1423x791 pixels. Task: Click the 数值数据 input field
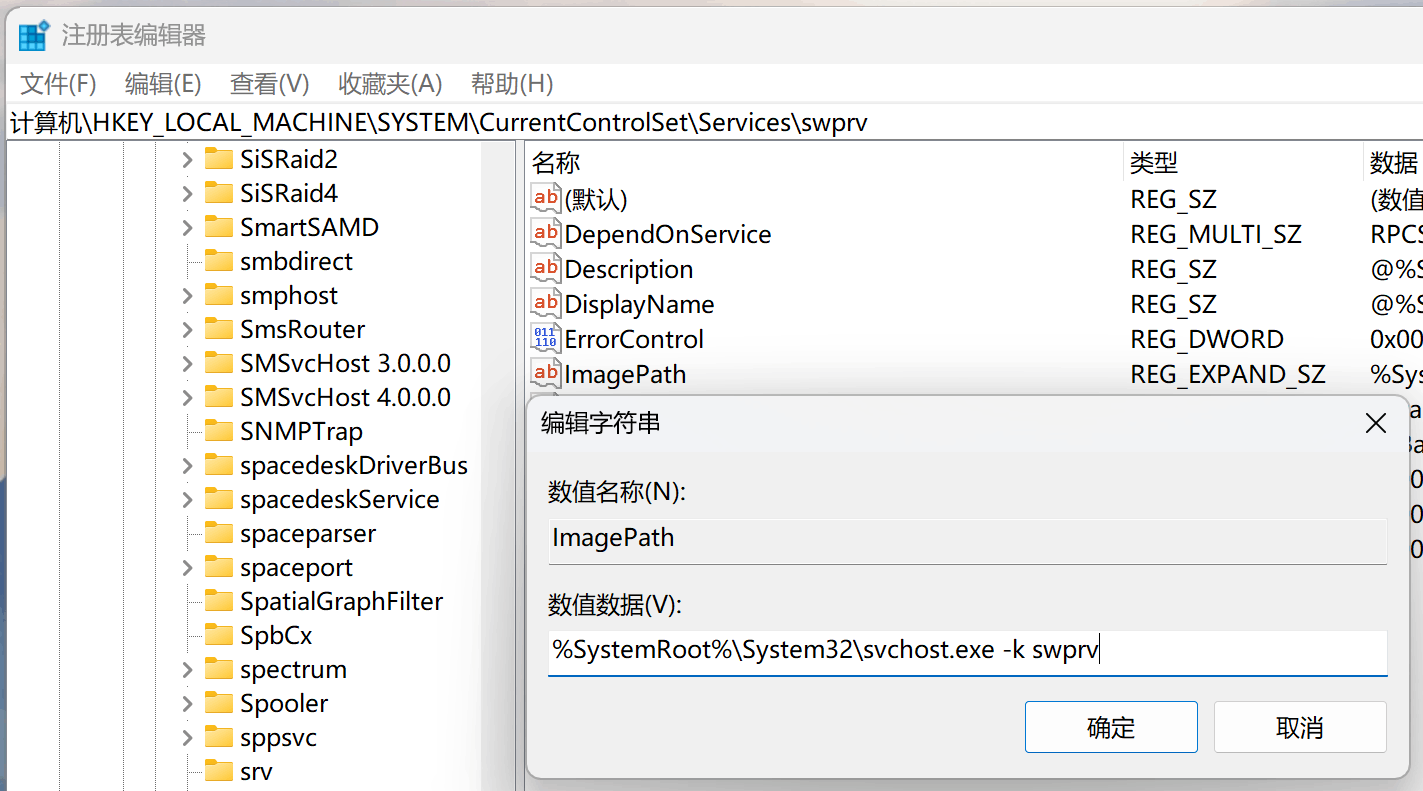click(x=967, y=652)
